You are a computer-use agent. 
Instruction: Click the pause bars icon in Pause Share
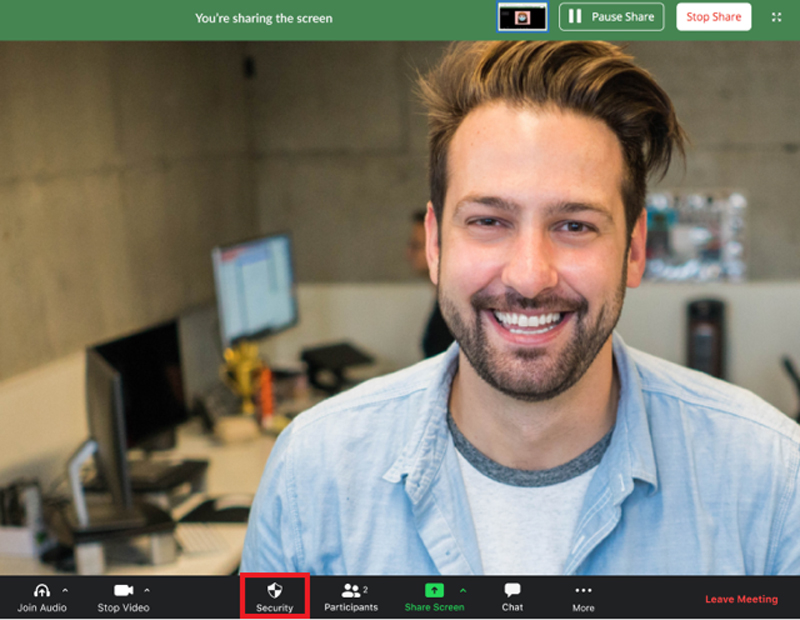point(575,17)
